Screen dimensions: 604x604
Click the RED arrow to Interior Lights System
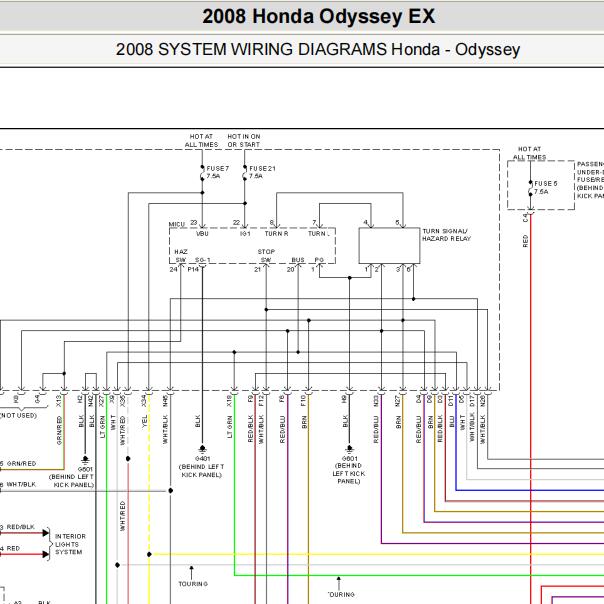click(x=45, y=554)
